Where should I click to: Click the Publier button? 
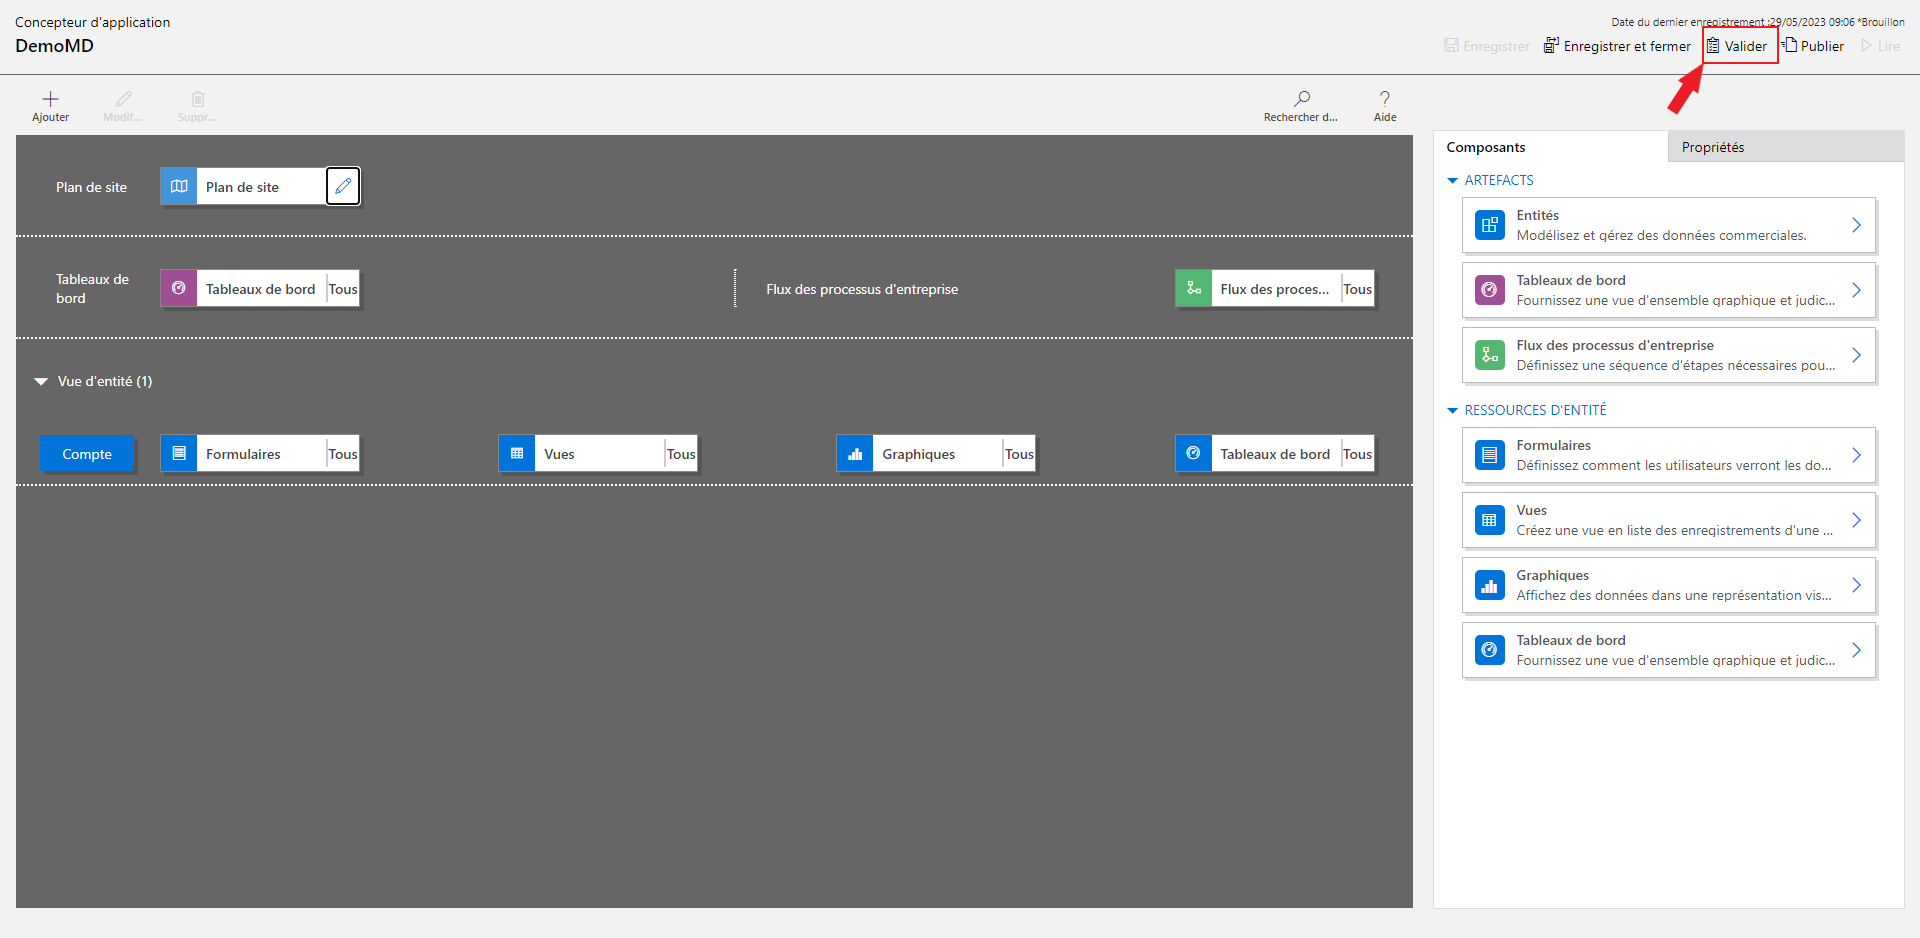pos(1813,46)
